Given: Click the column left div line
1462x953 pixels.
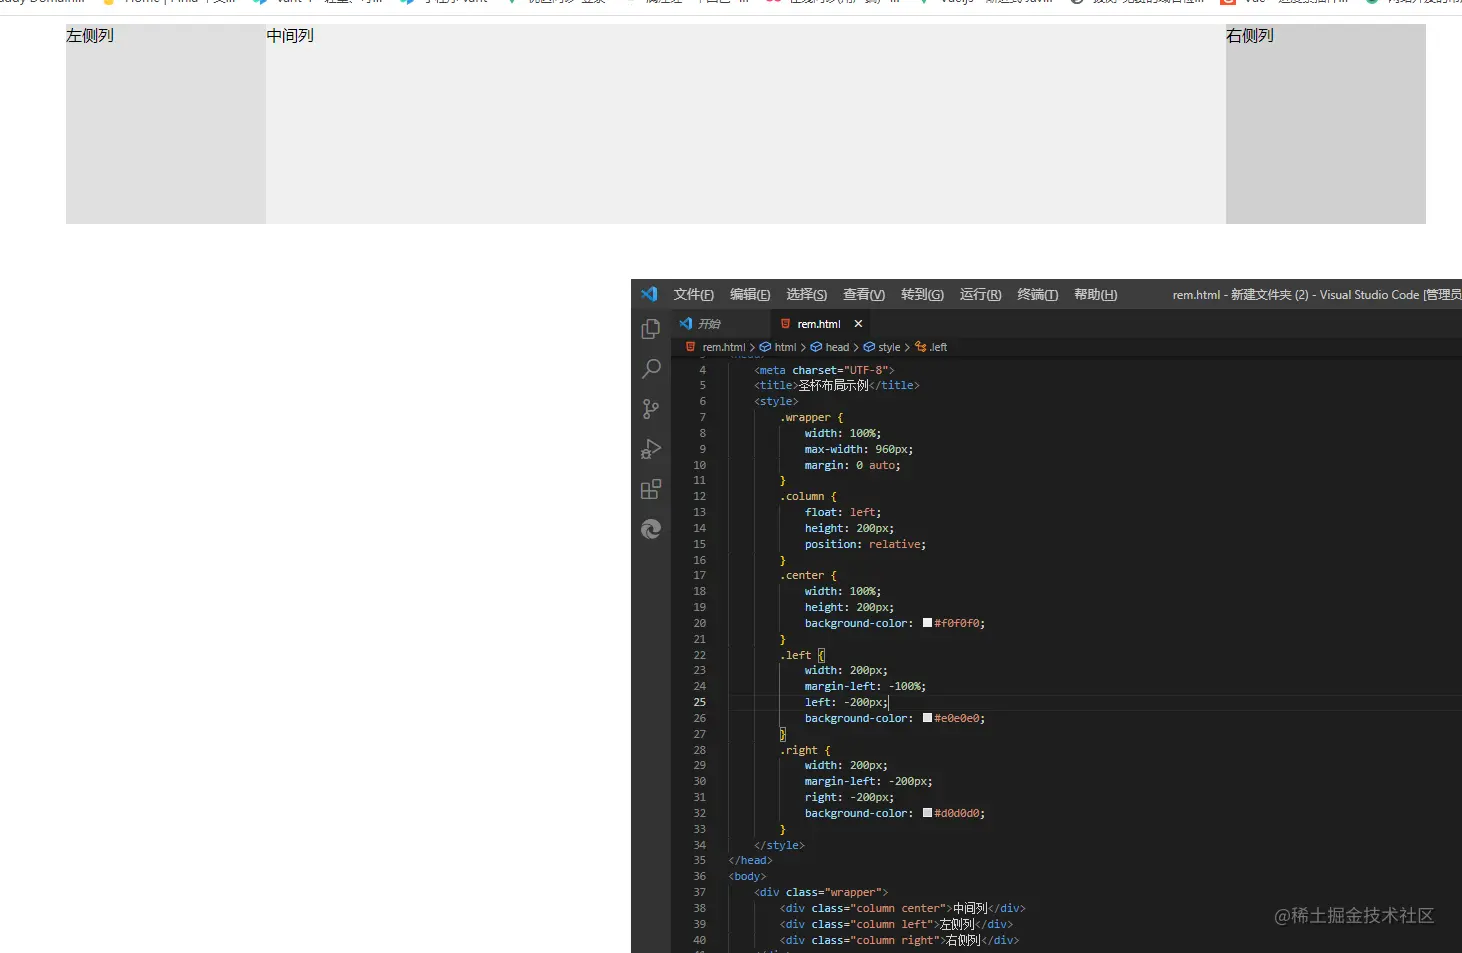Looking at the screenshot, I should click(896, 924).
